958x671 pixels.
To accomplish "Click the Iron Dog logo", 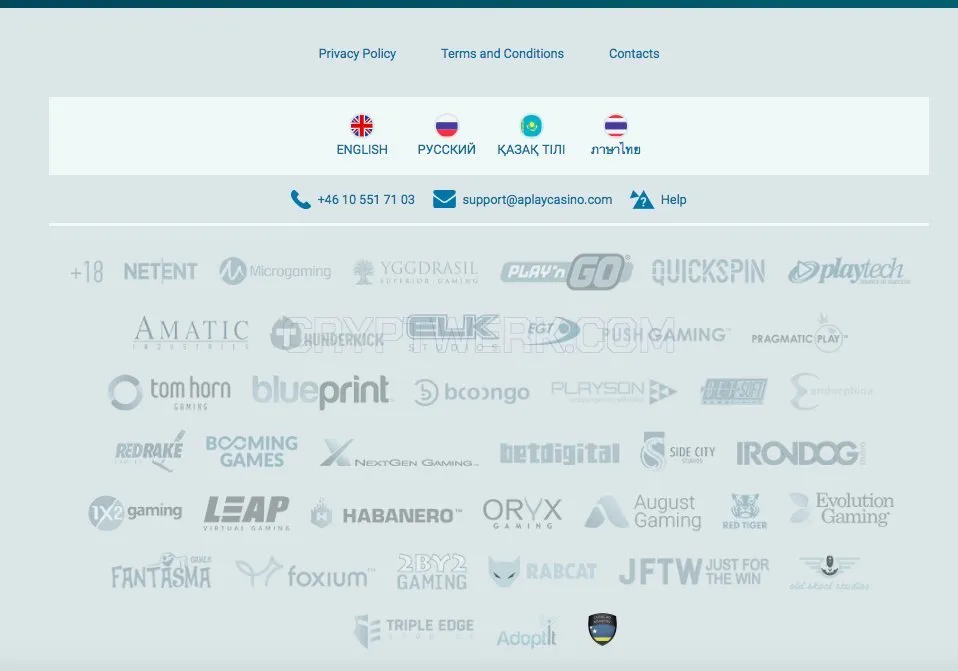I will pyautogui.click(x=801, y=453).
